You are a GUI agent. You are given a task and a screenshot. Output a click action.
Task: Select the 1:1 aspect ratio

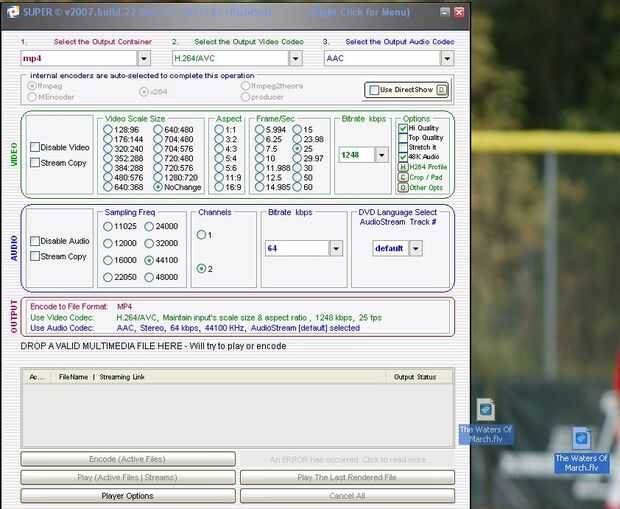point(219,130)
